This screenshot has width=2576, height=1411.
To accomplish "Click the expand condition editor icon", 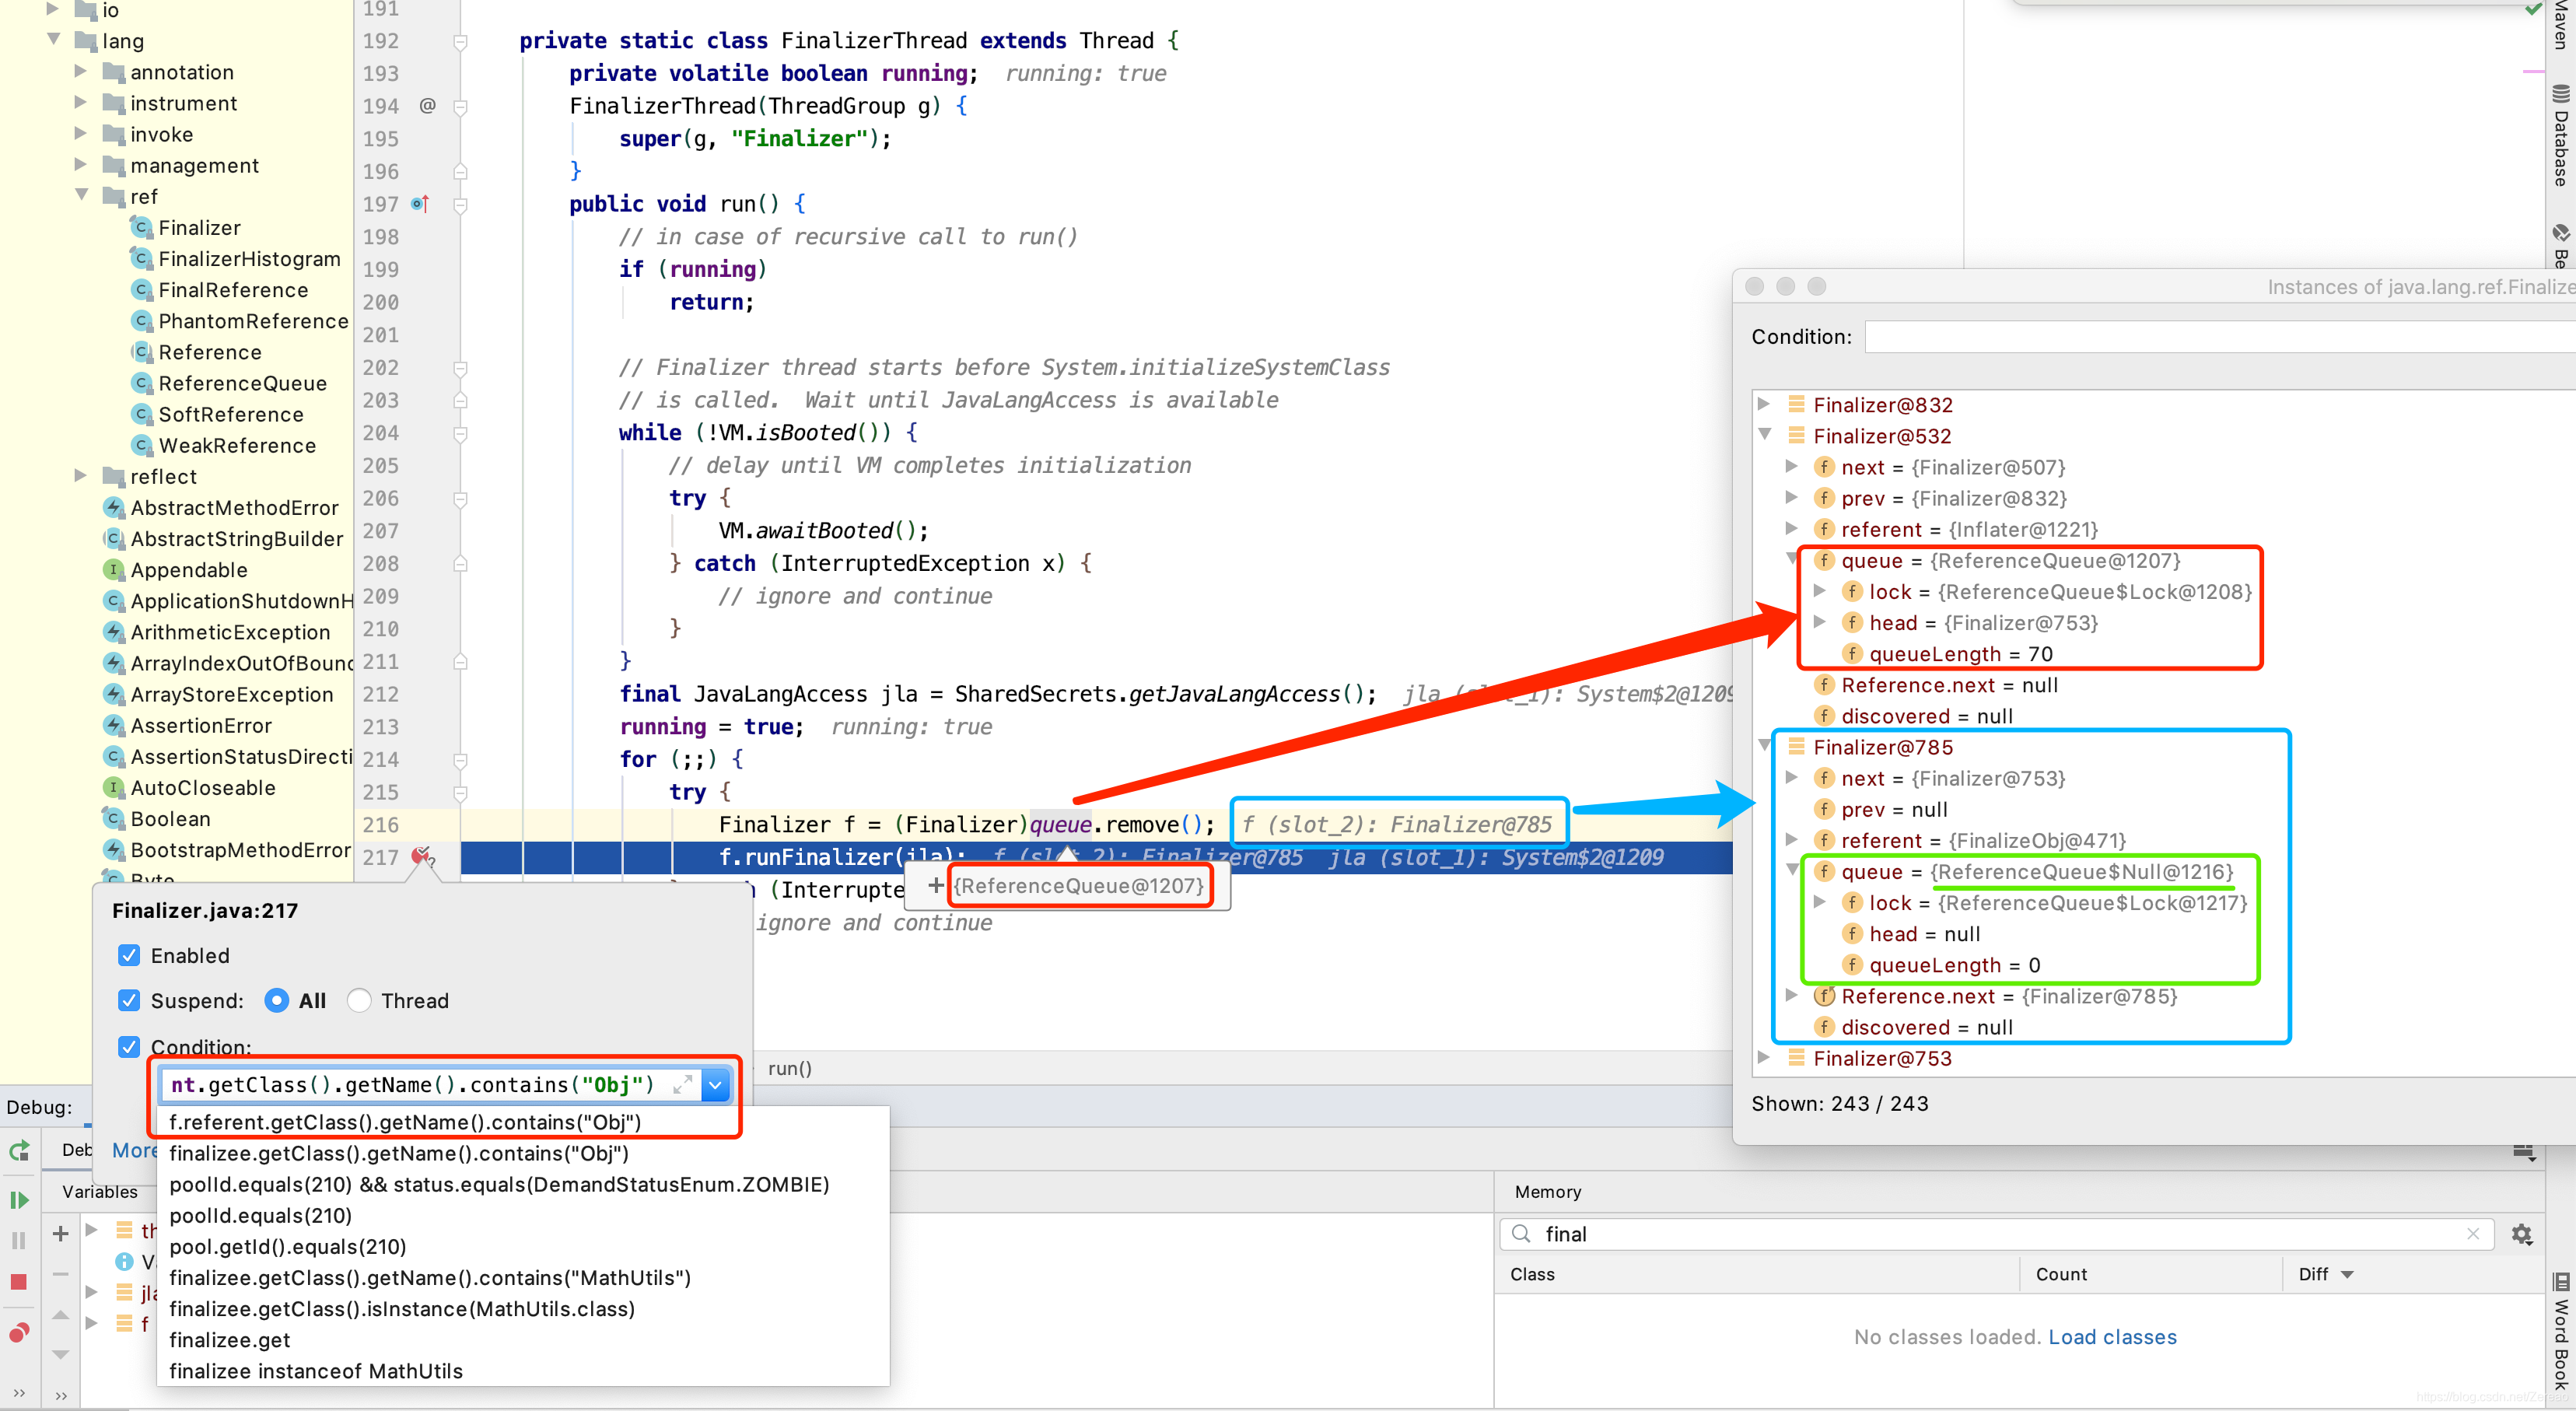I will tap(683, 1084).
